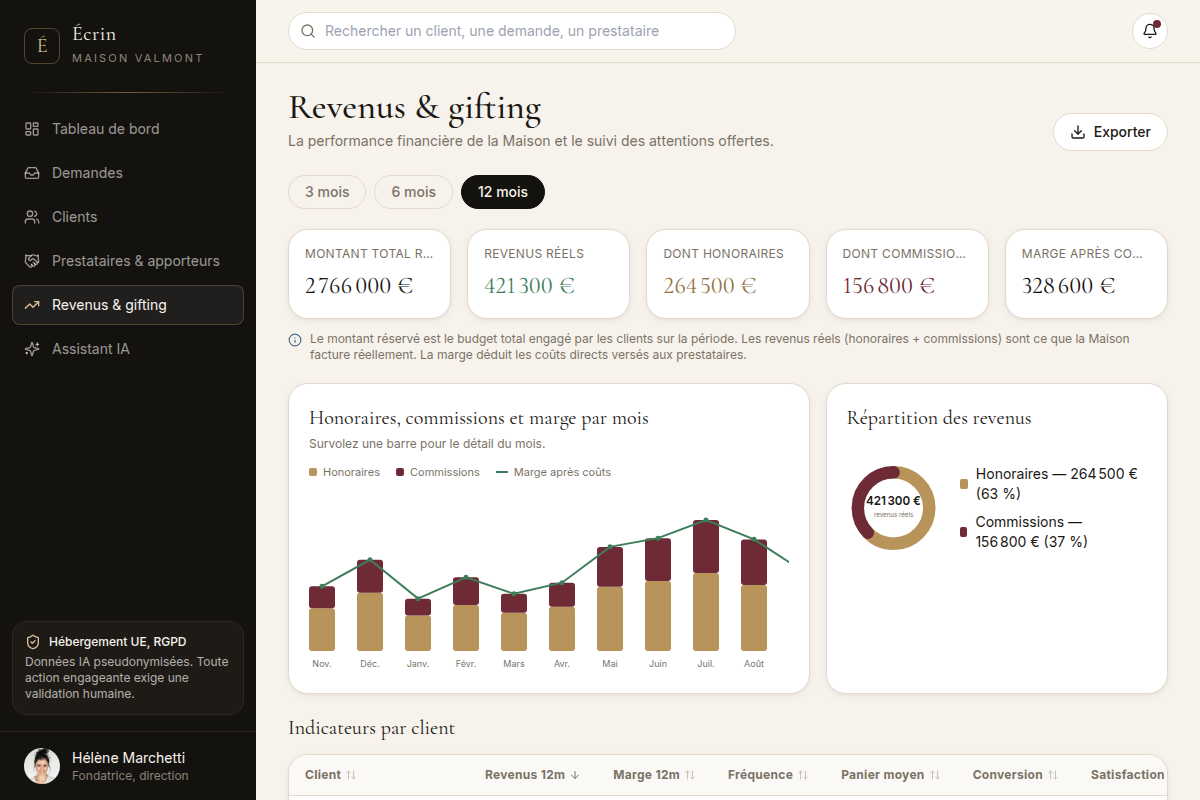Image resolution: width=1200 pixels, height=800 pixels.
Task: Toggle the Honoraires legend series
Action: [x=345, y=472]
